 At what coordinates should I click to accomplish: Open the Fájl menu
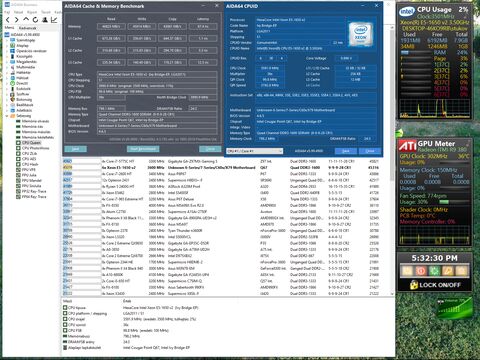pyautogui.click(x=7, y=12)
